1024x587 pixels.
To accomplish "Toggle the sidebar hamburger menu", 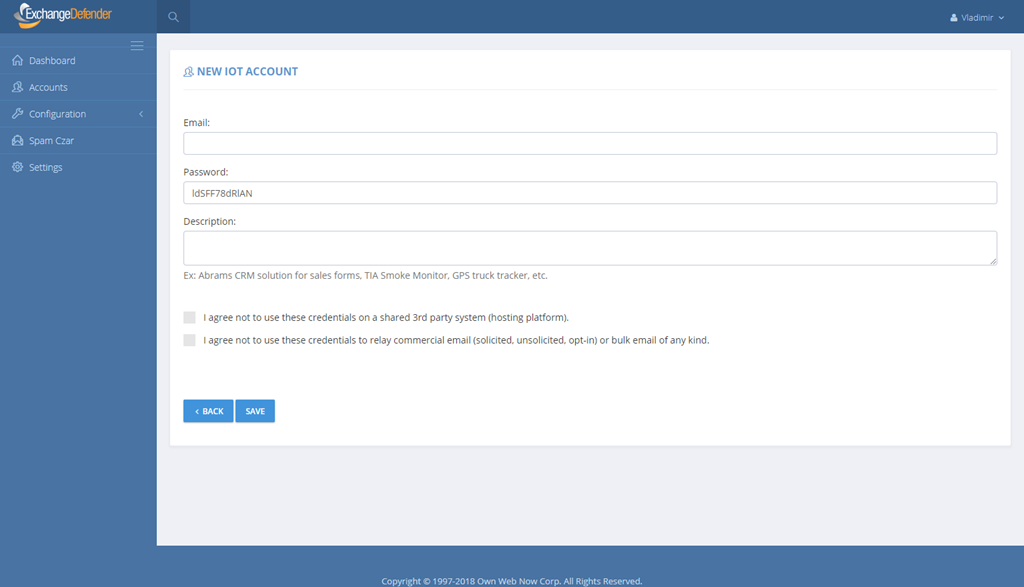I will (137, 46).
